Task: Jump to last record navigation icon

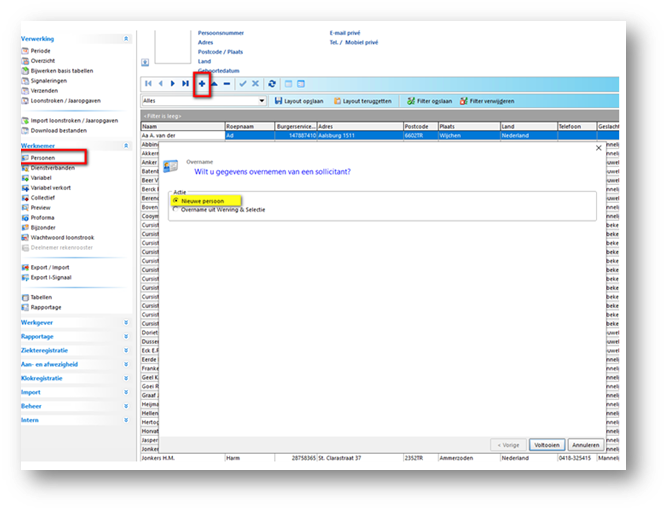Action: (185, 83)
